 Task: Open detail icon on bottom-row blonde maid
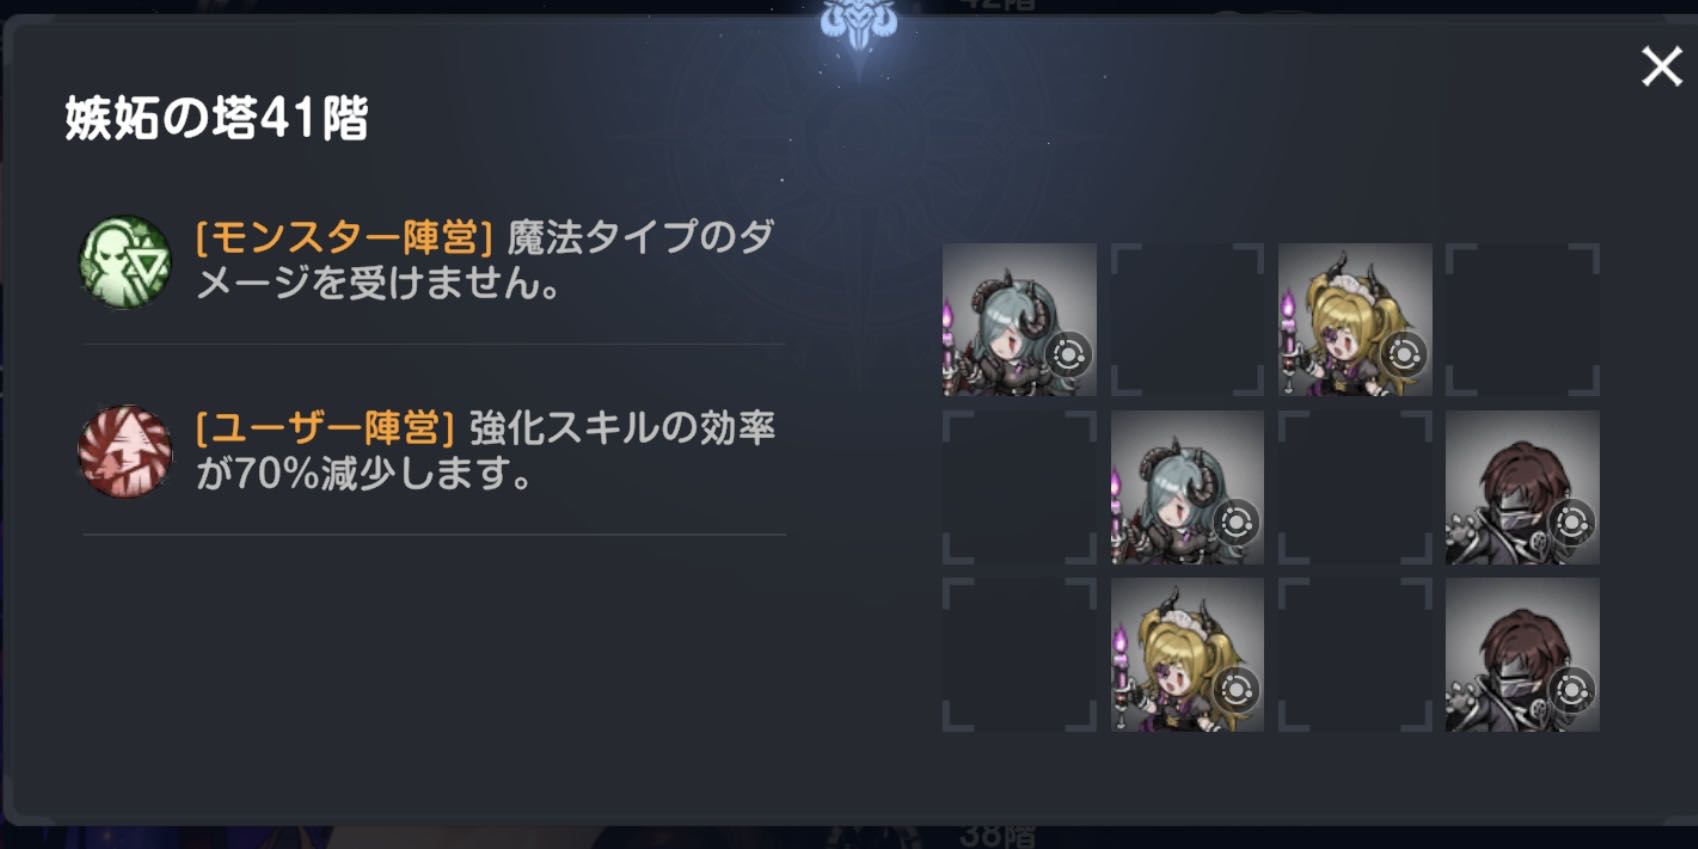(x=1235, y=690)
